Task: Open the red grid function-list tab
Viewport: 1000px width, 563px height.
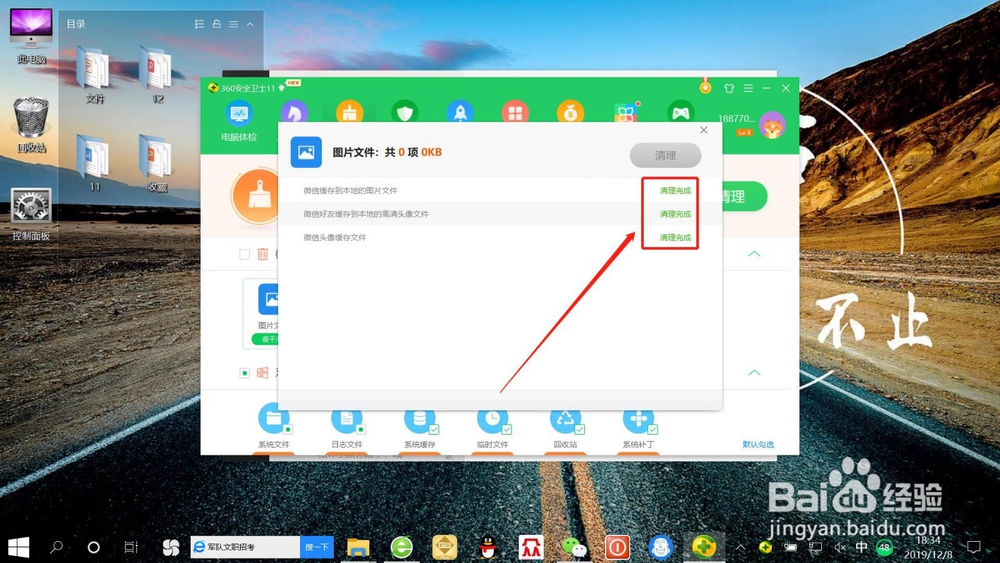Action: coord(515,112)
